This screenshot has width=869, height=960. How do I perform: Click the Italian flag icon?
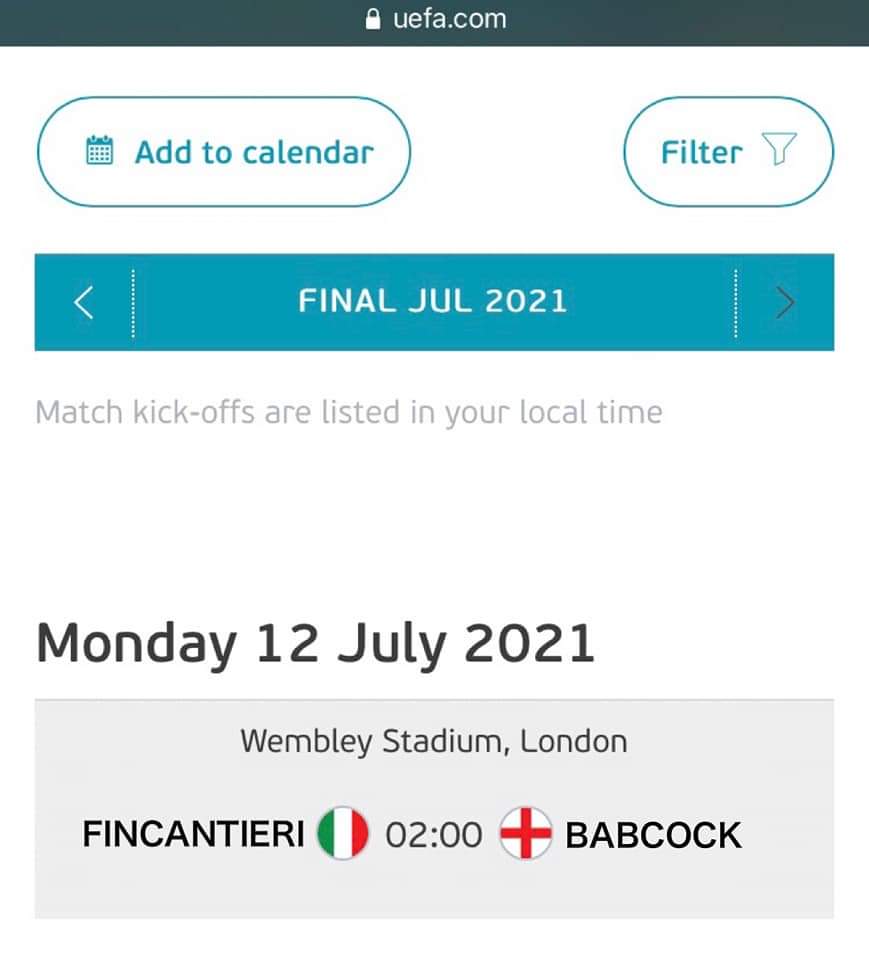click(x=343, y=834)
